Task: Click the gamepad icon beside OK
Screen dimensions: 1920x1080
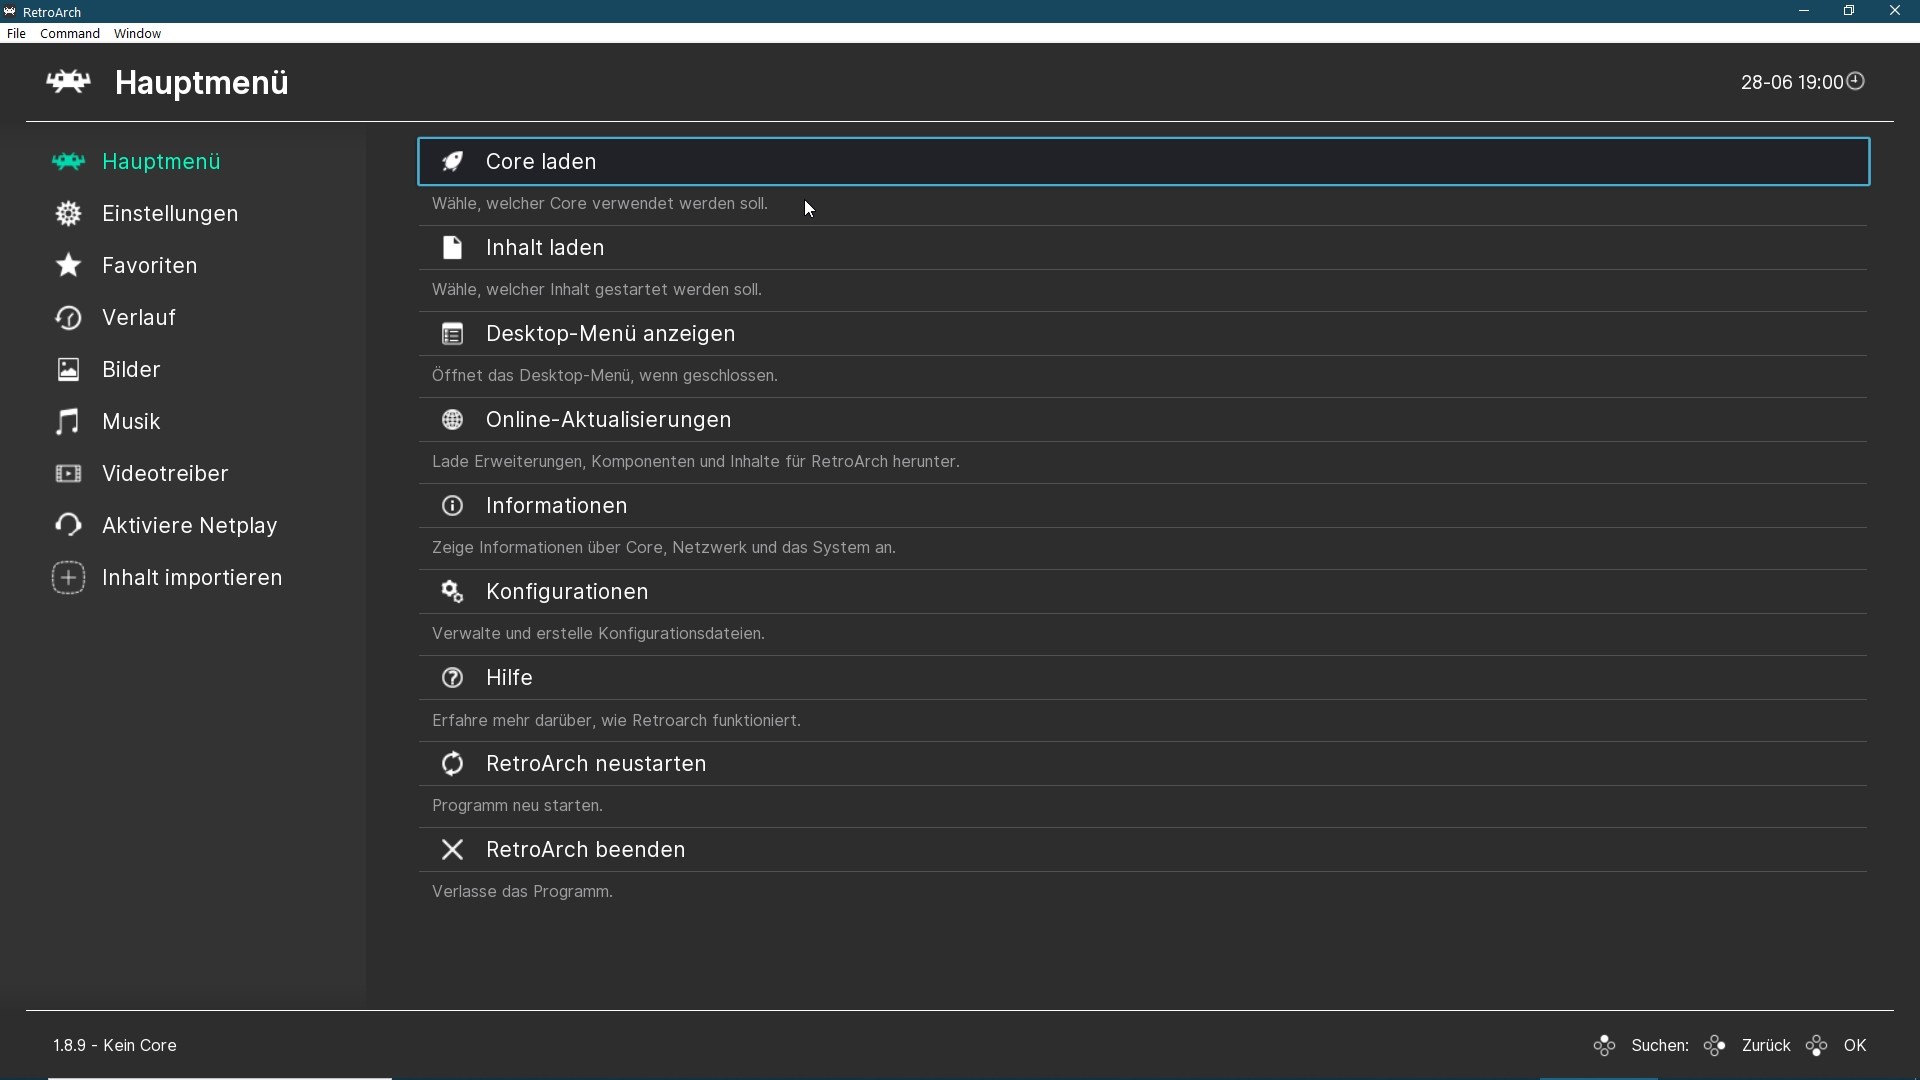Action: click(x=1817, y=1046)
